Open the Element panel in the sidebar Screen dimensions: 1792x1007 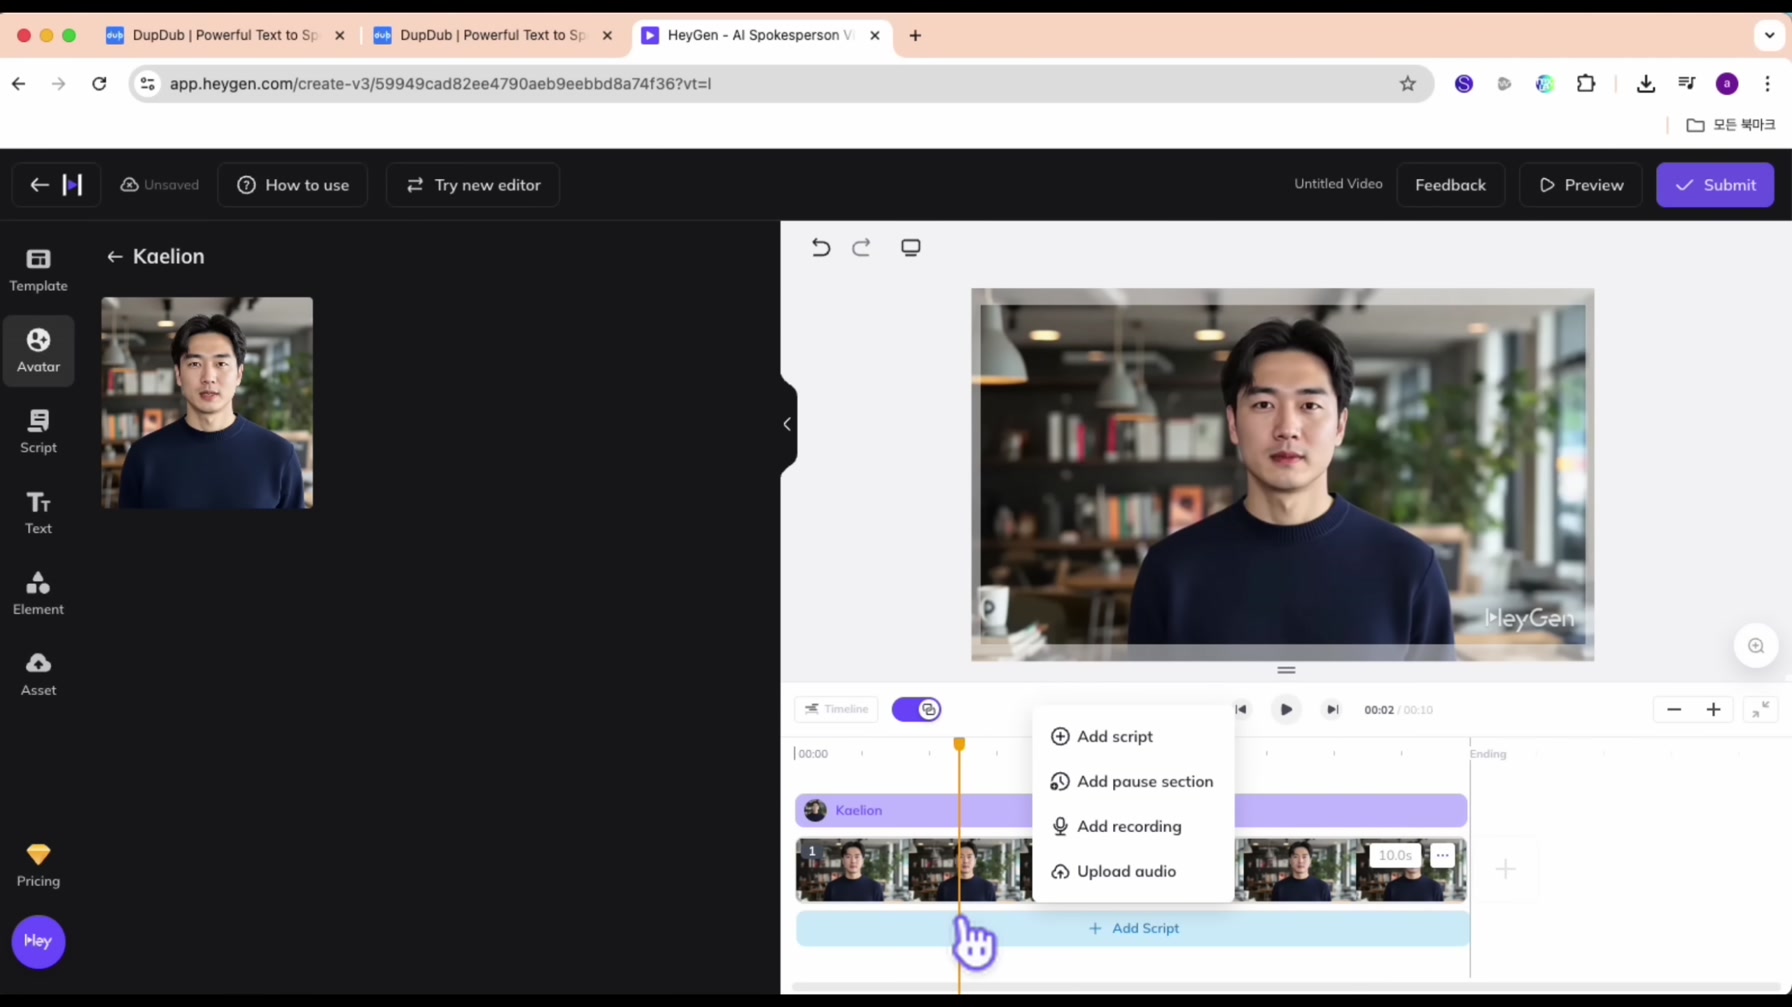[x=38, y=594]
